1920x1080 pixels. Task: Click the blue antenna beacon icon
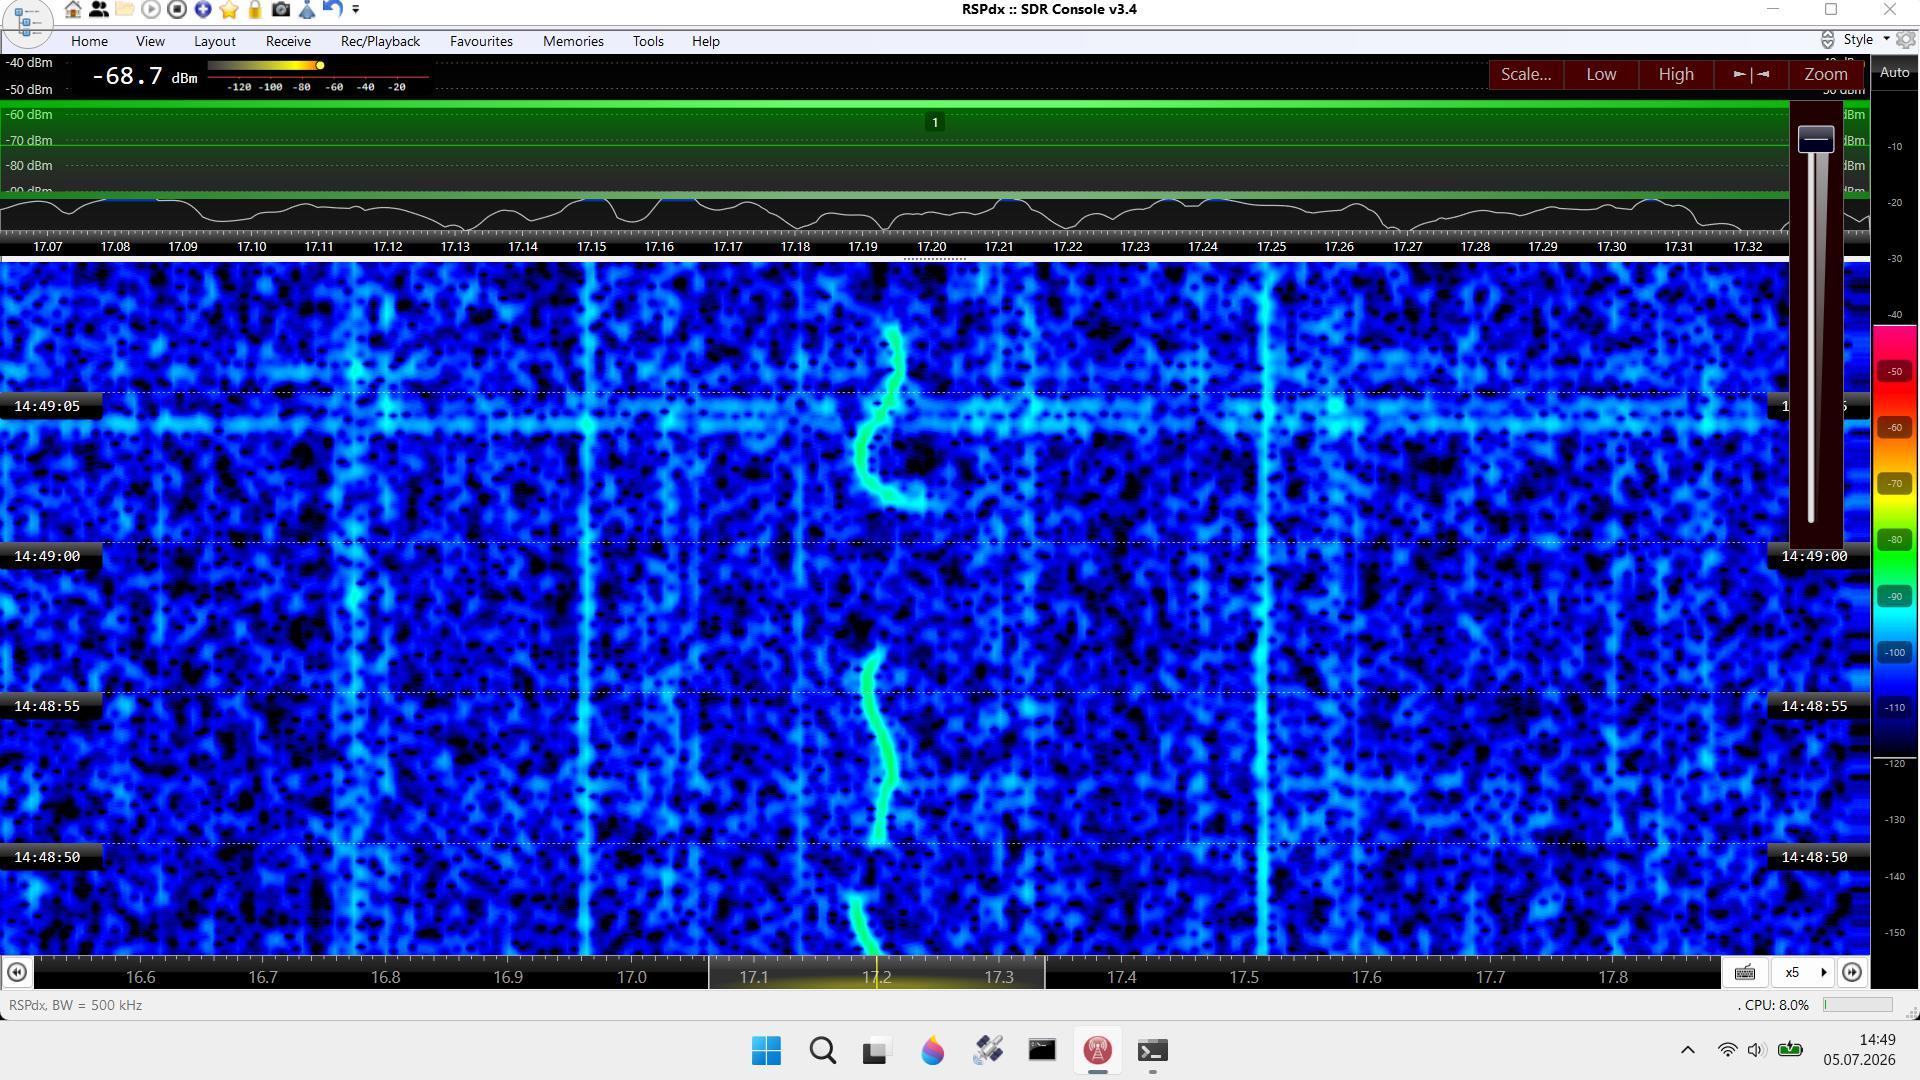pos(307,10)
